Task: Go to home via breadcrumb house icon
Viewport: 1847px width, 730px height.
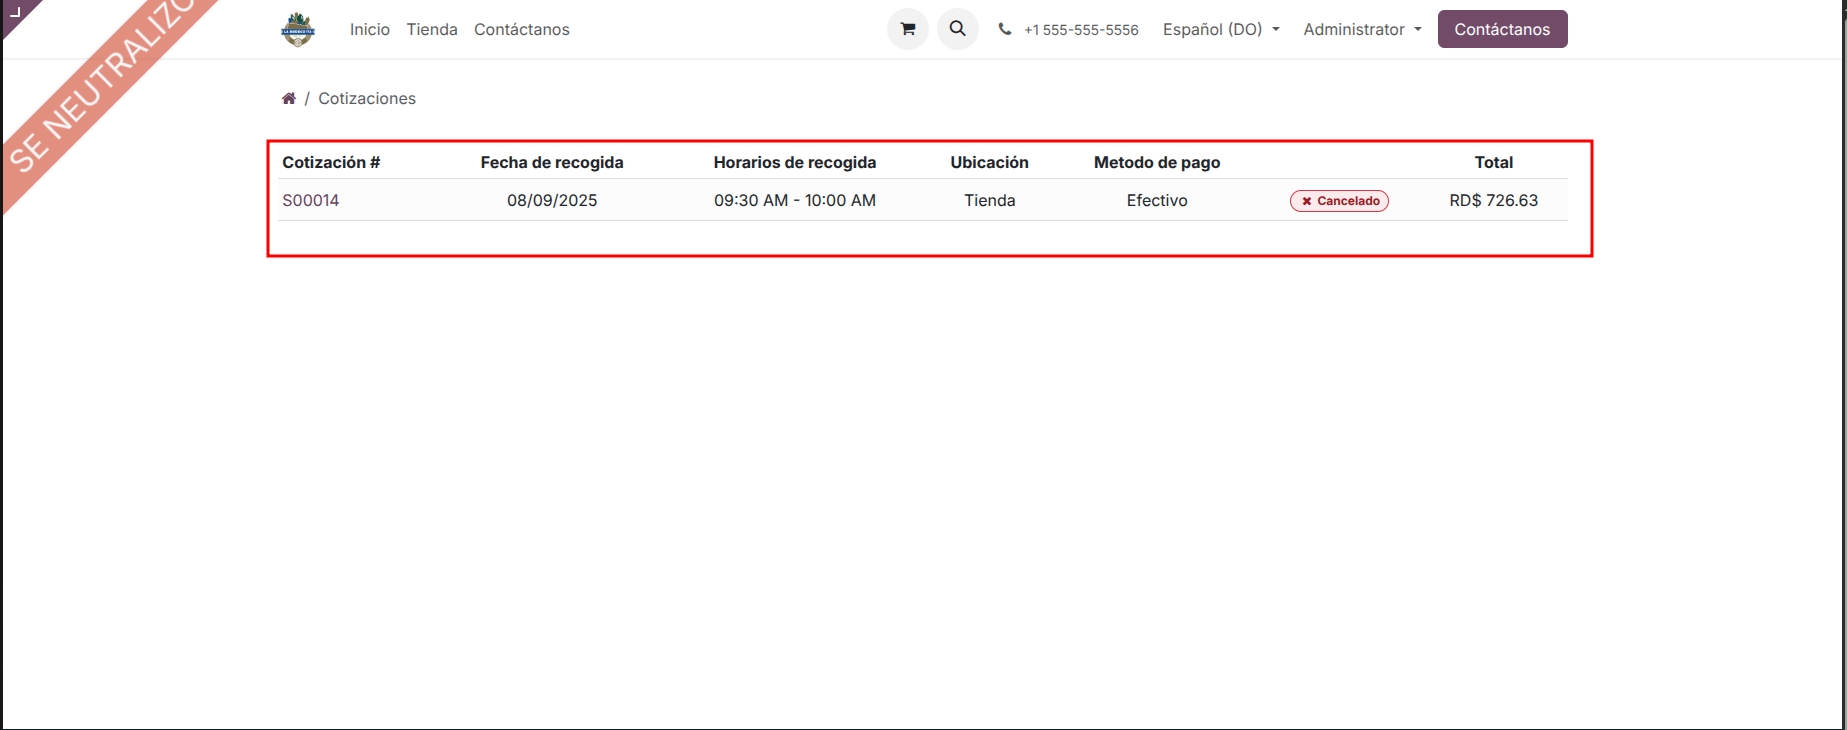Action: coord(289,98)
